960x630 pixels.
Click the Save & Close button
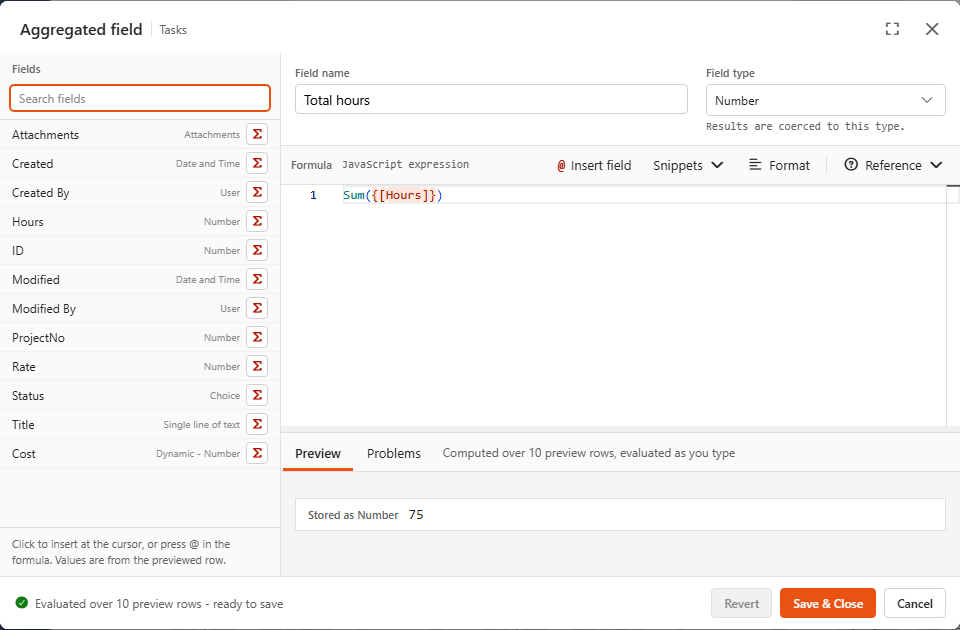pos(828,604)
